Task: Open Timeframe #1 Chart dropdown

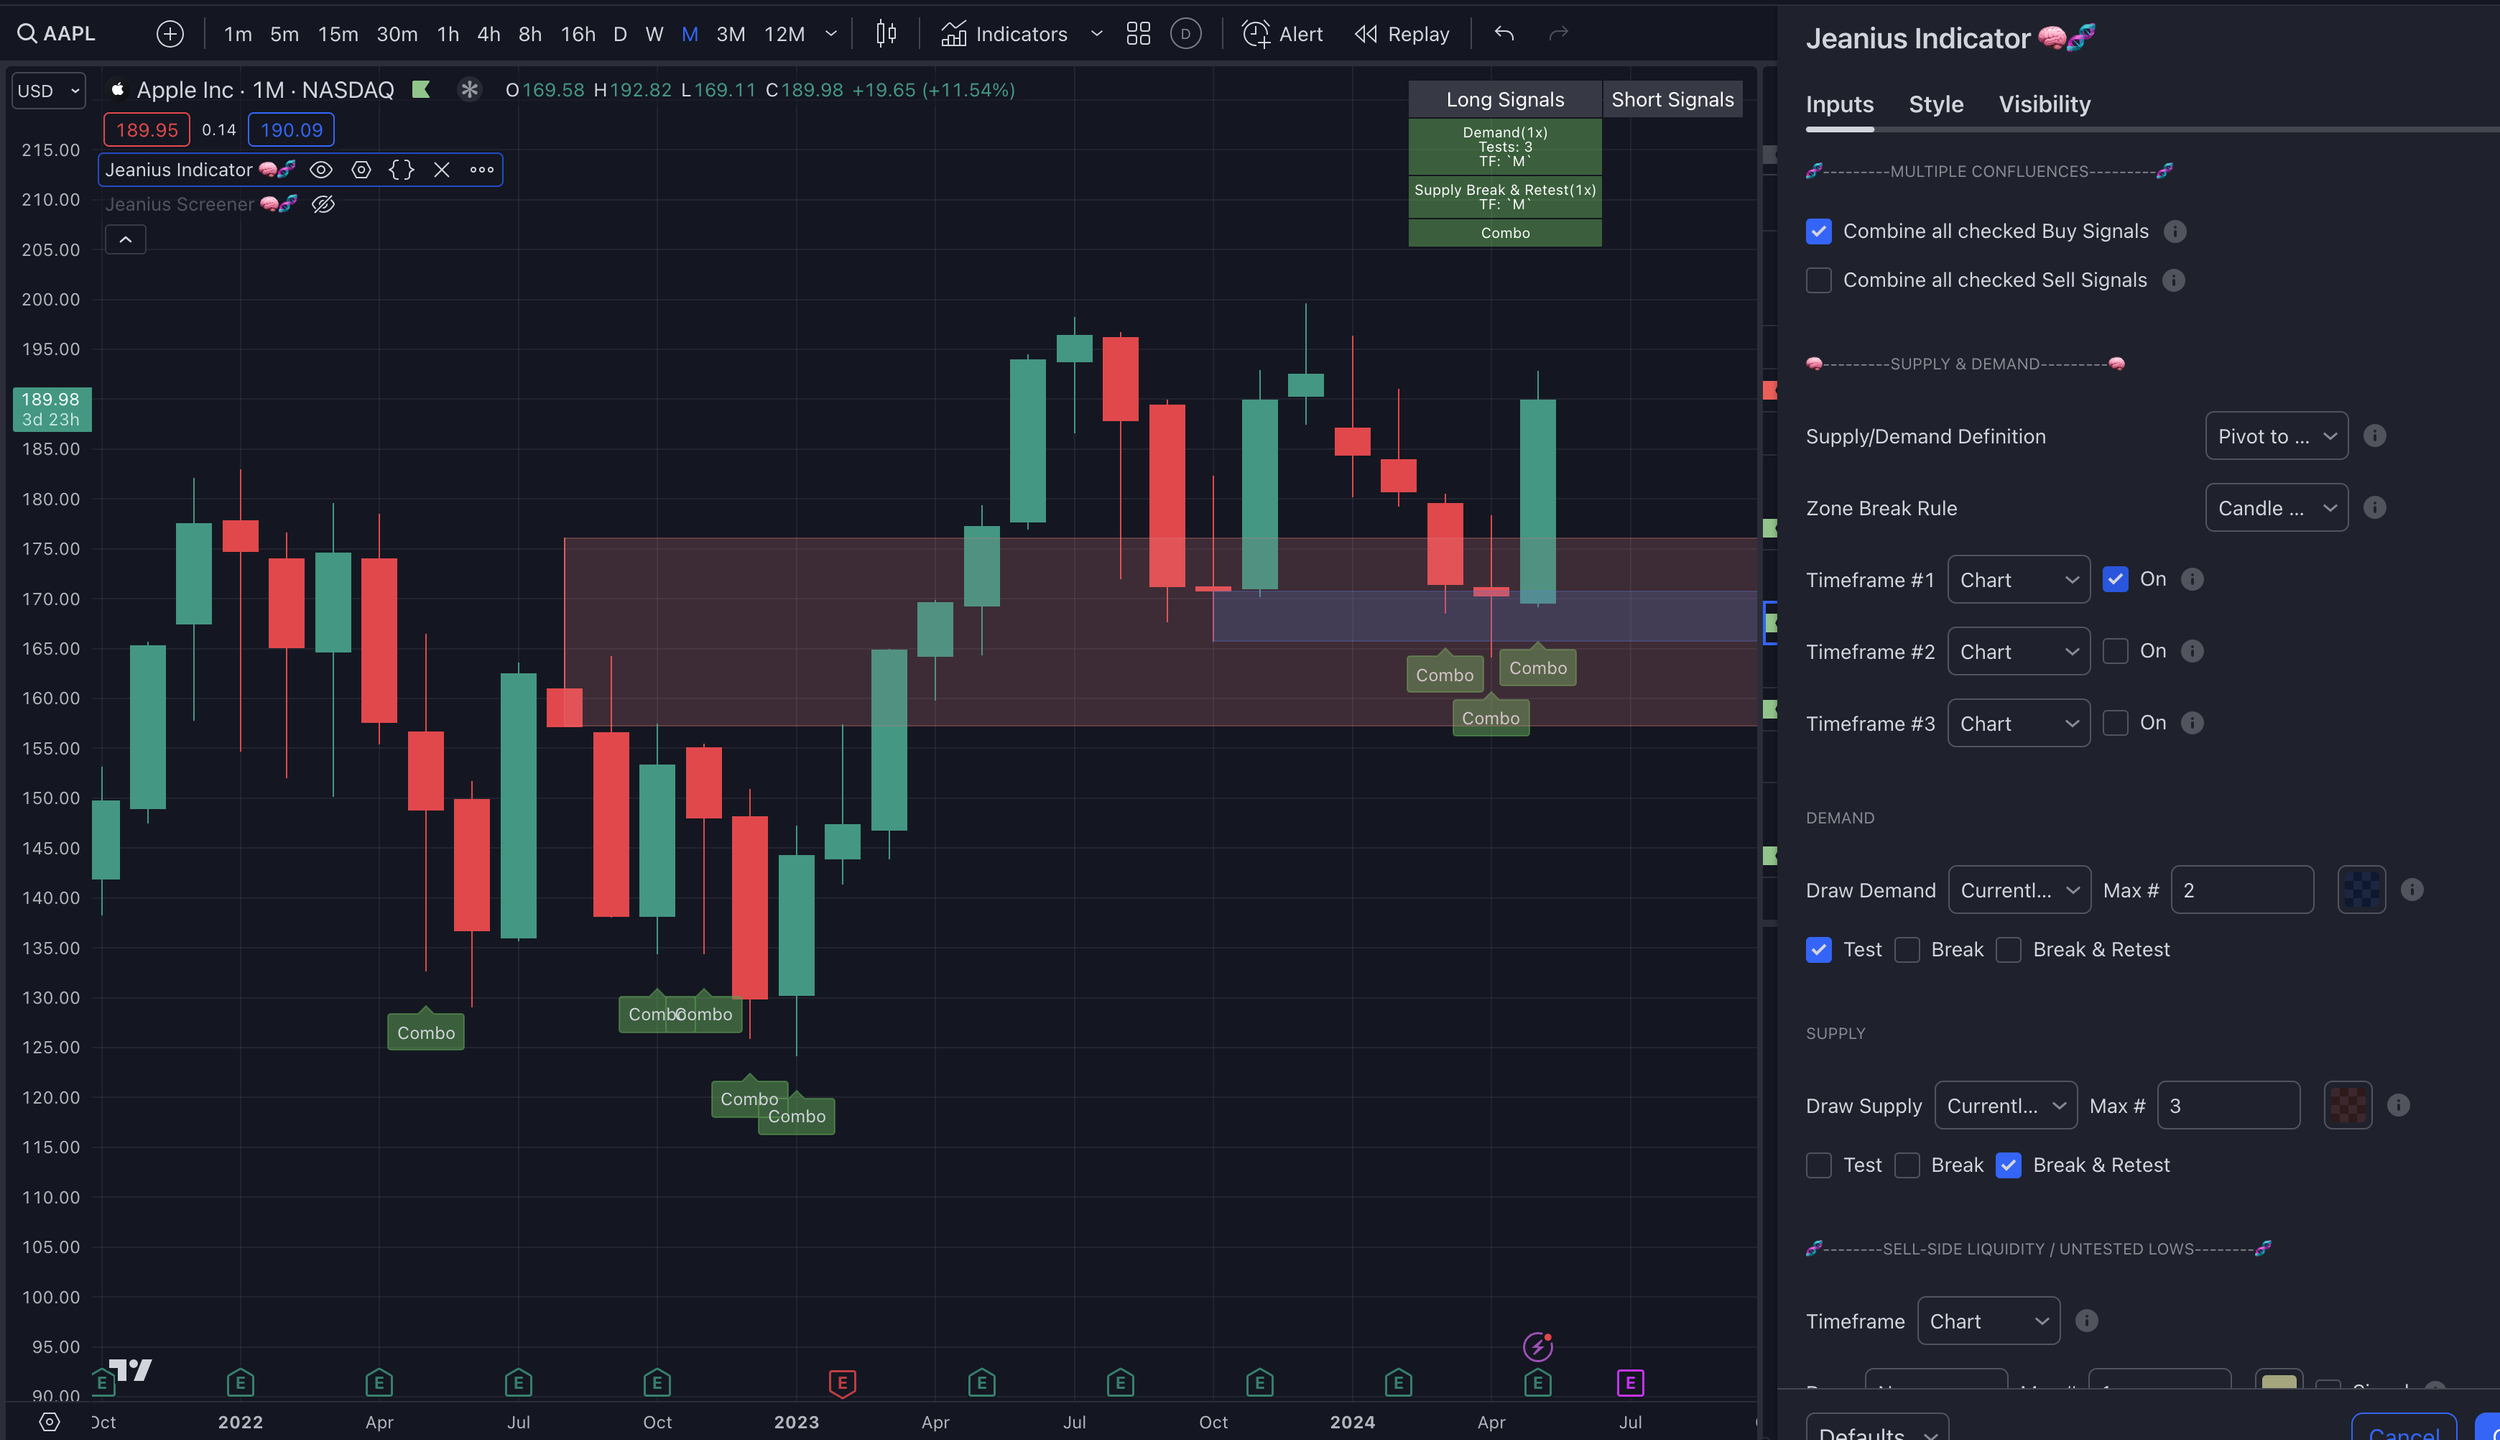Action: [x=2018, y=580]
